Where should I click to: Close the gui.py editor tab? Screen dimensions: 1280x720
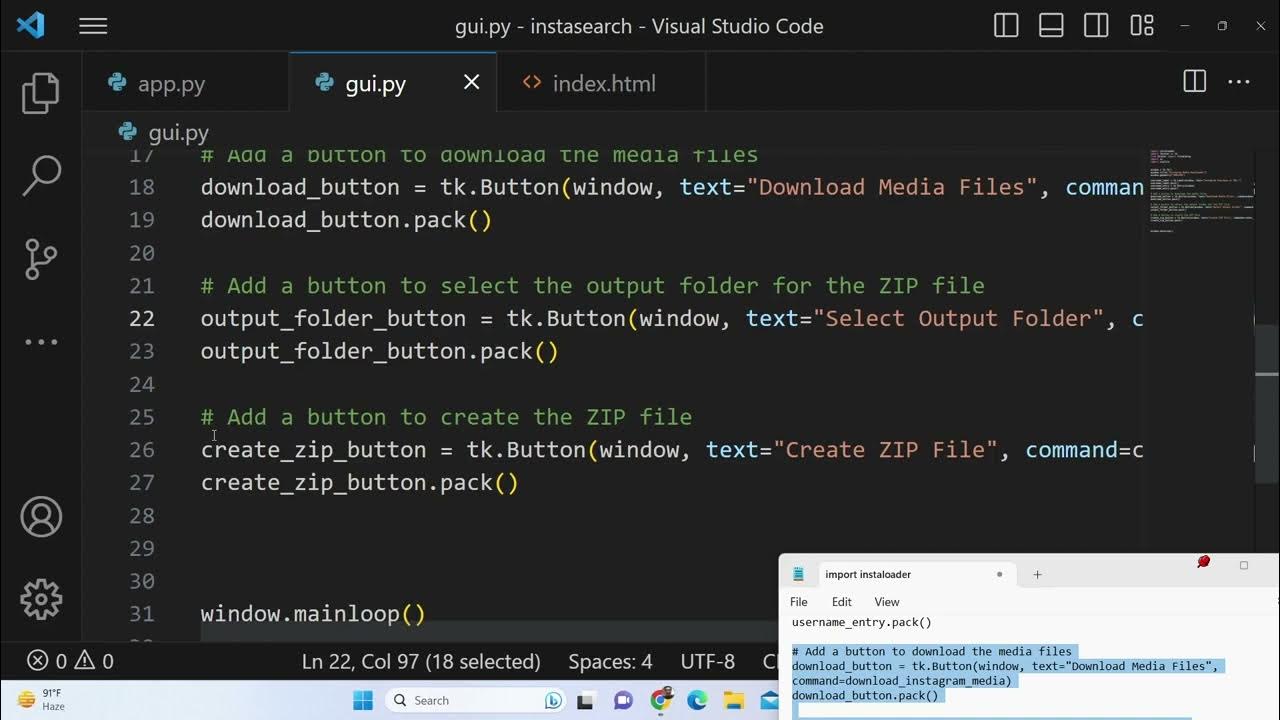pyautogui.click(x=471, y=83)
